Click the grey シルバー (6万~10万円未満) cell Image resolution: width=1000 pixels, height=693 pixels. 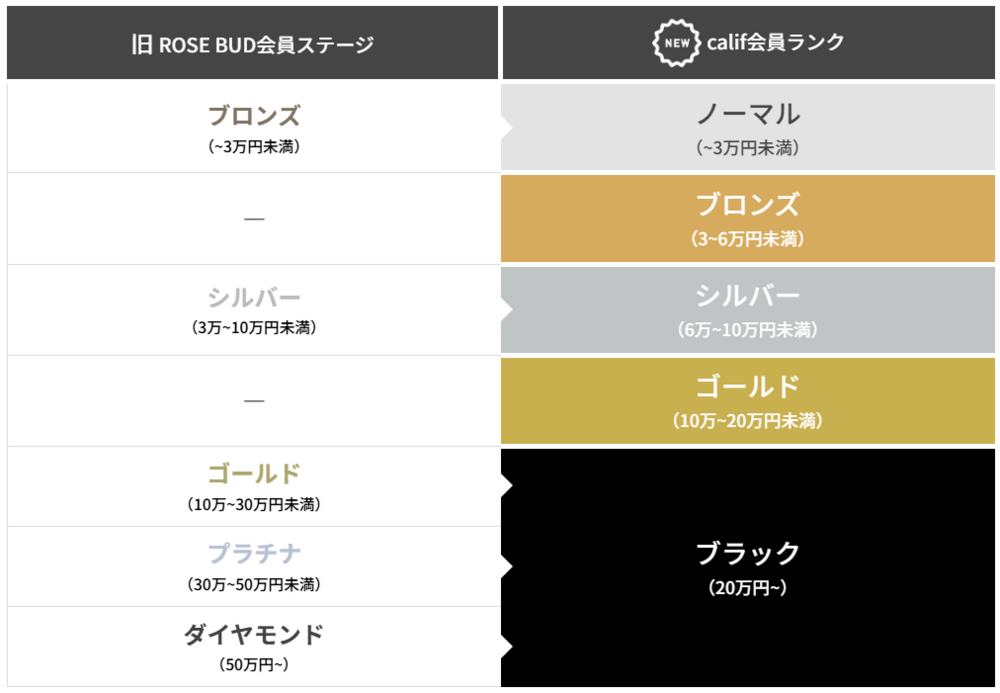[x=748, y=309]
